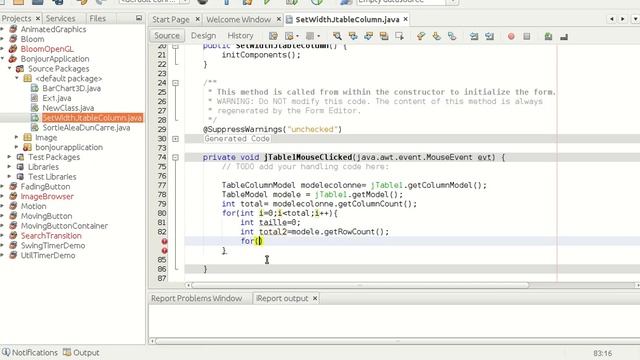The image size is (640, 360).
Task: Collapse the BonjourApplication project node
Action: (x=2, y=58)
